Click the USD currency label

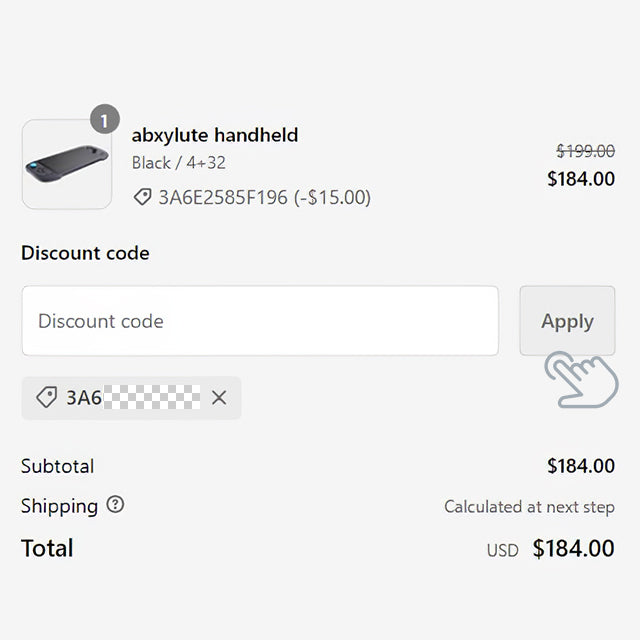(502, 550)
